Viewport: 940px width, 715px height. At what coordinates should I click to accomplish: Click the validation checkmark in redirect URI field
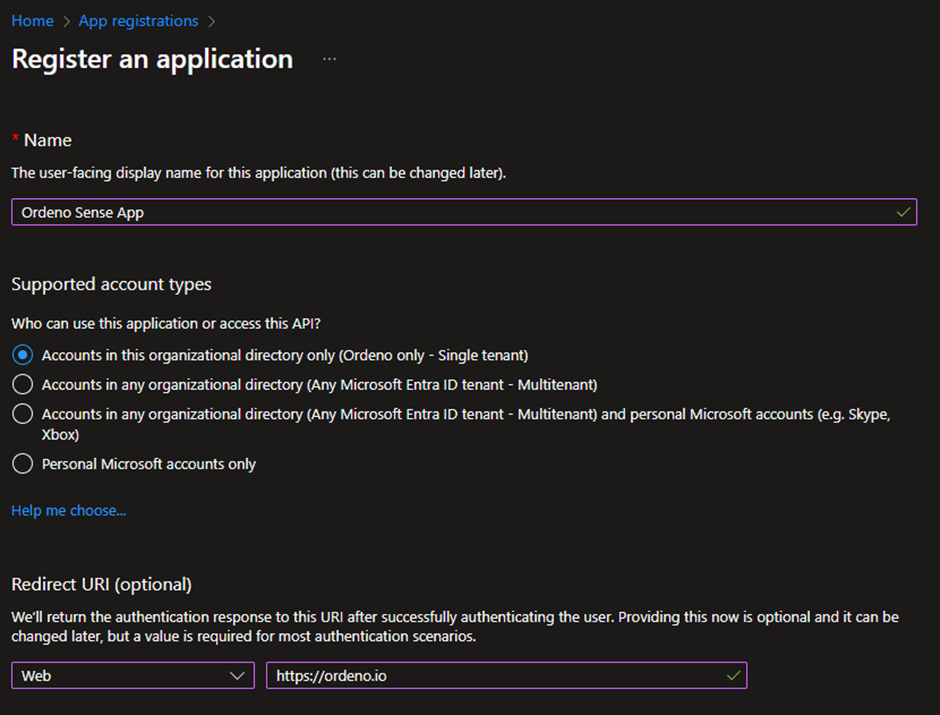pyautogui.click(x=733, y=675)
